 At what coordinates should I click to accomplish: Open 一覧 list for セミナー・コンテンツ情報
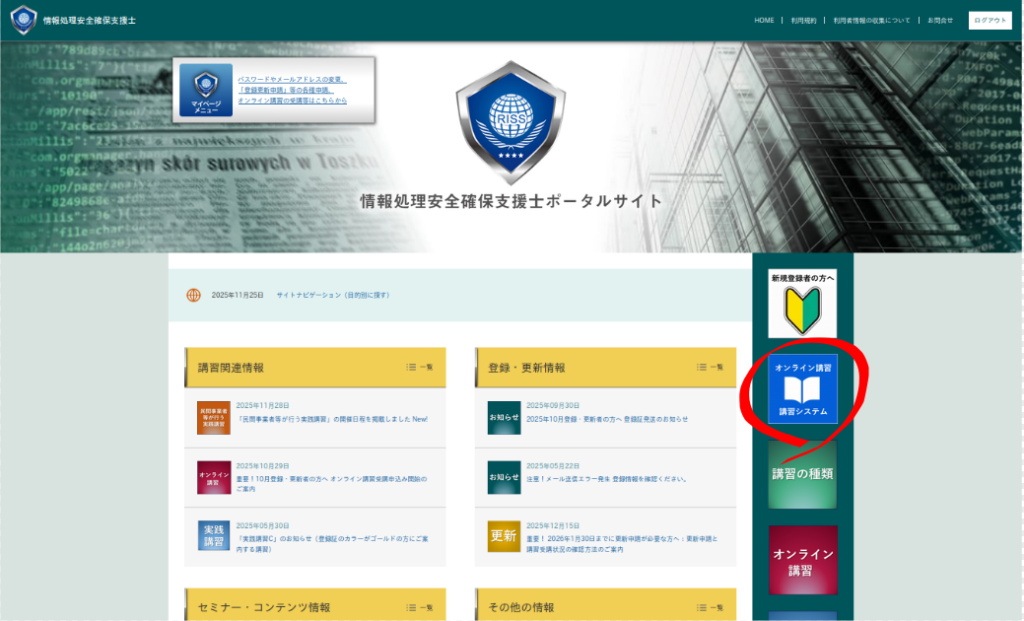[420, 607]
